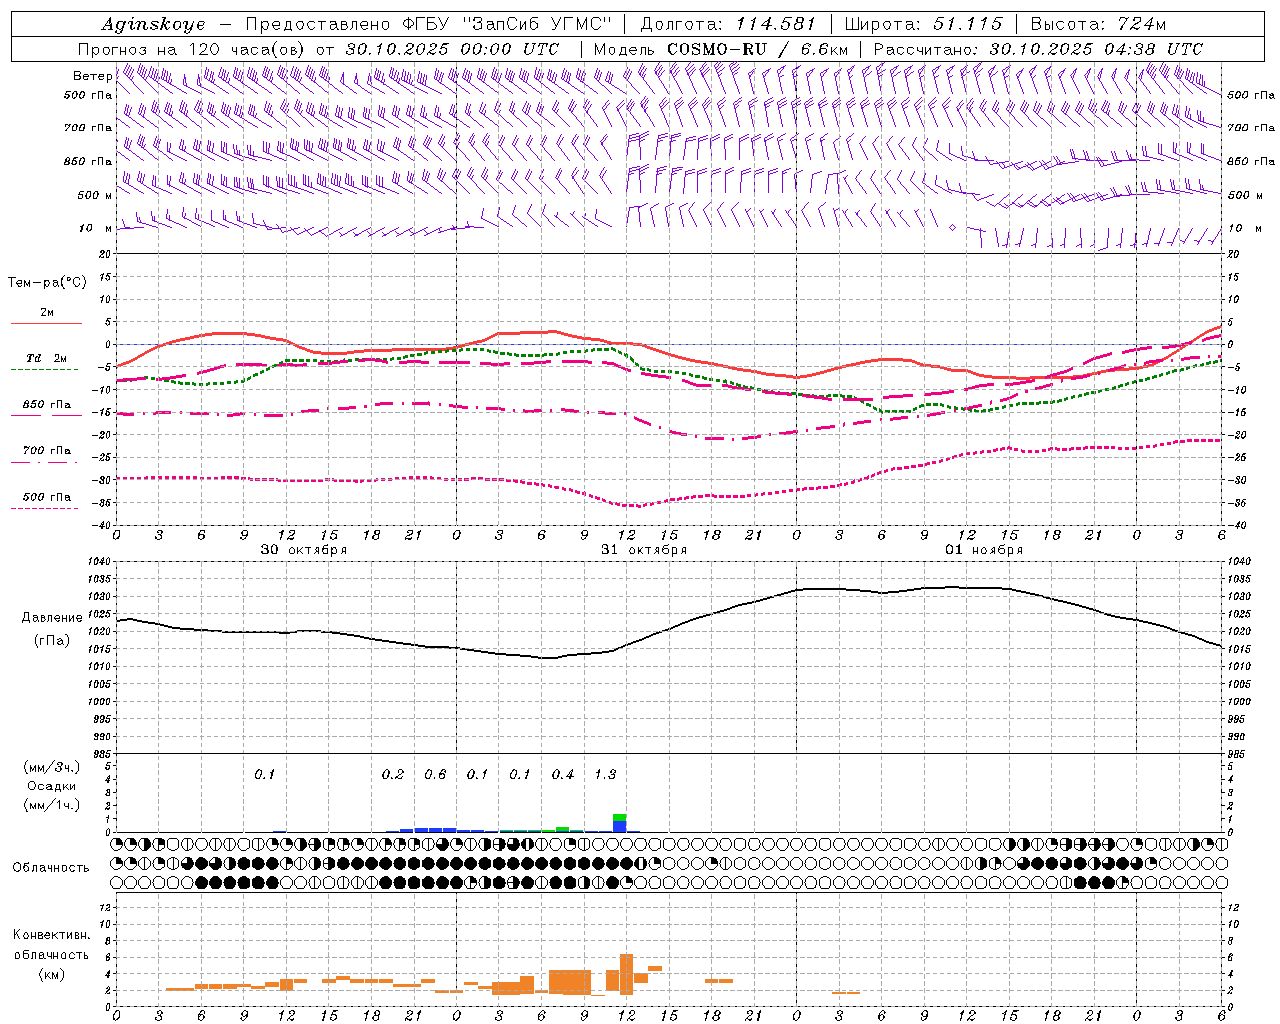The height and width of the screenshot is (1024, 1280).
Task: Click the "700 гПа" temperature legend entry
Action: pos(47,450)
